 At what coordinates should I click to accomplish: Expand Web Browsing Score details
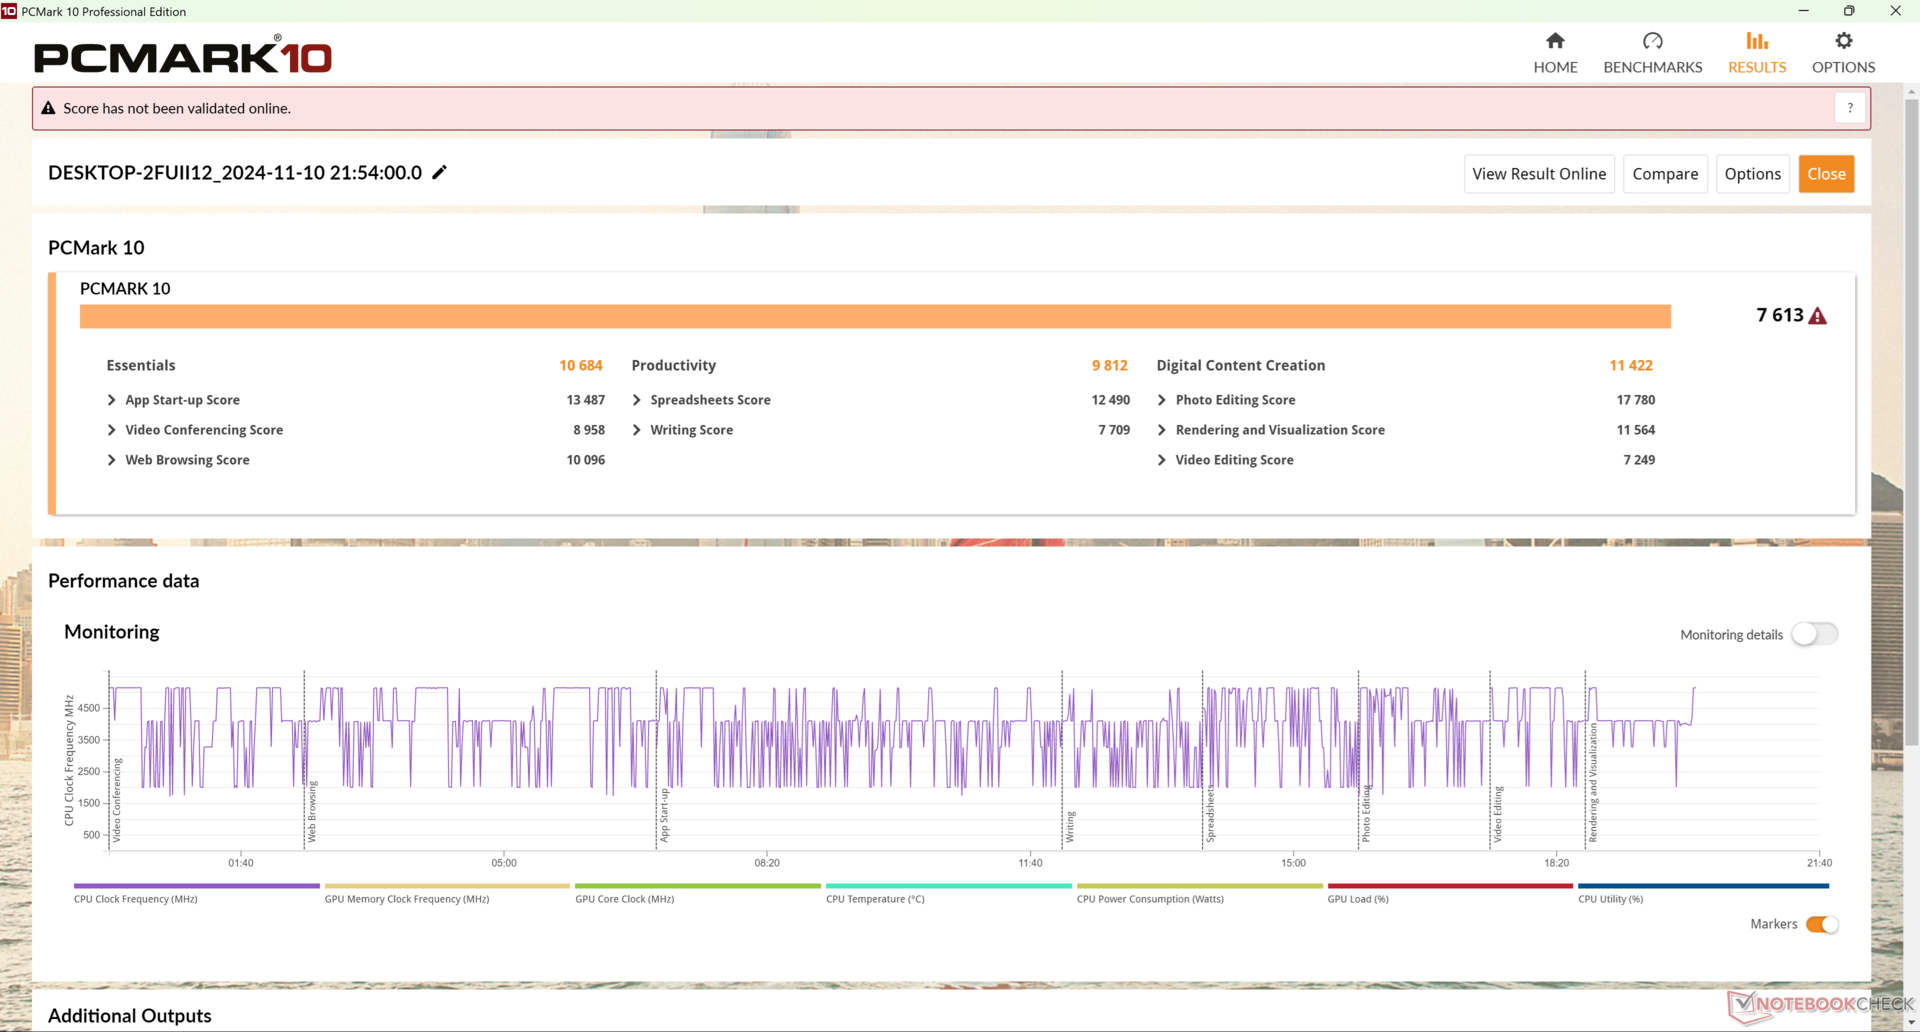[111, 460]
